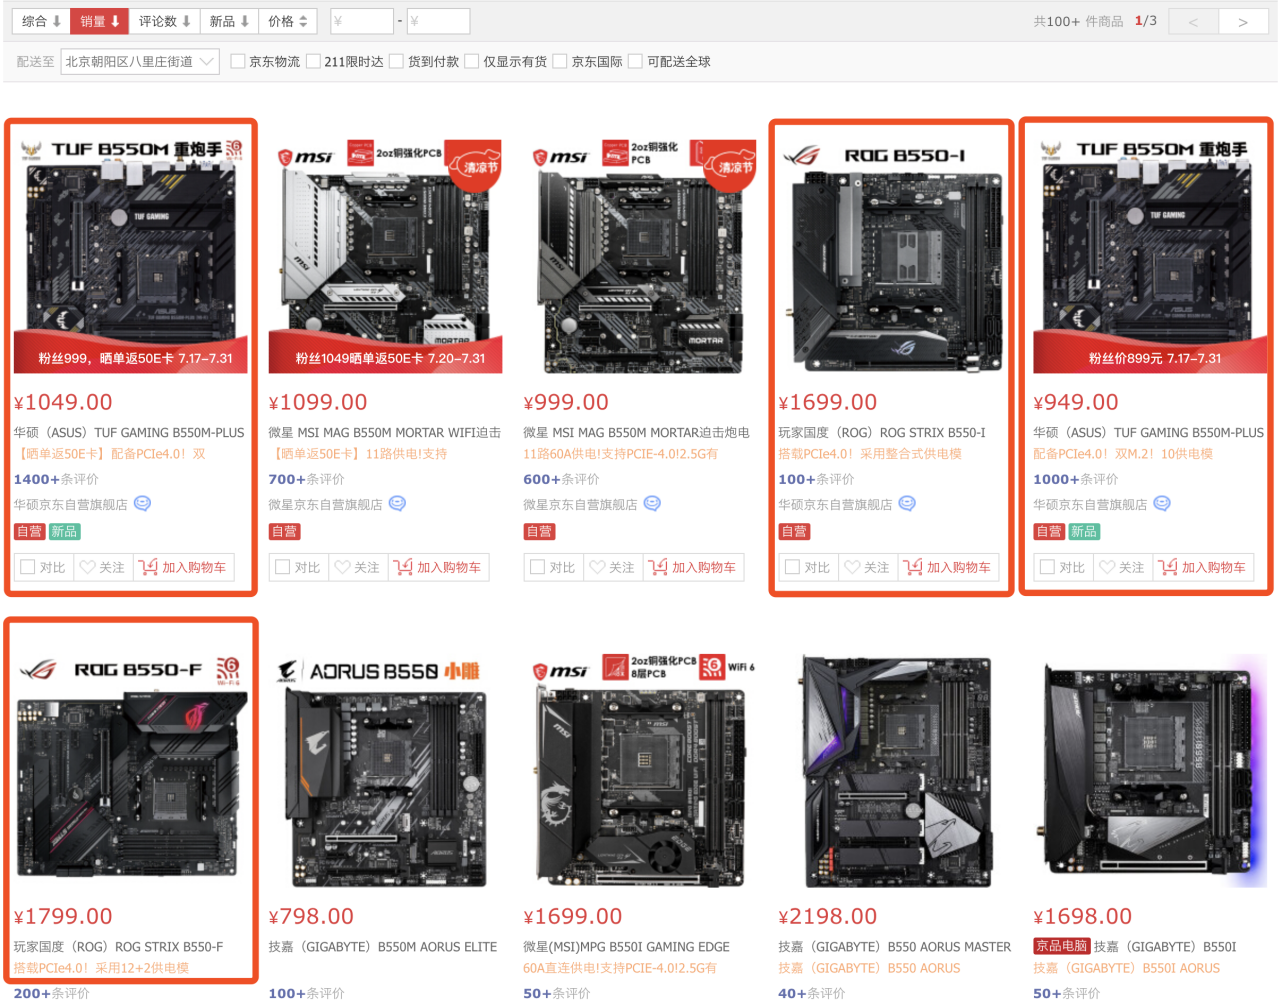Open 玩家国度 ROG STRIX B550-I title link
Viewport: 1282px width, 1005px height.
(882, 433)
